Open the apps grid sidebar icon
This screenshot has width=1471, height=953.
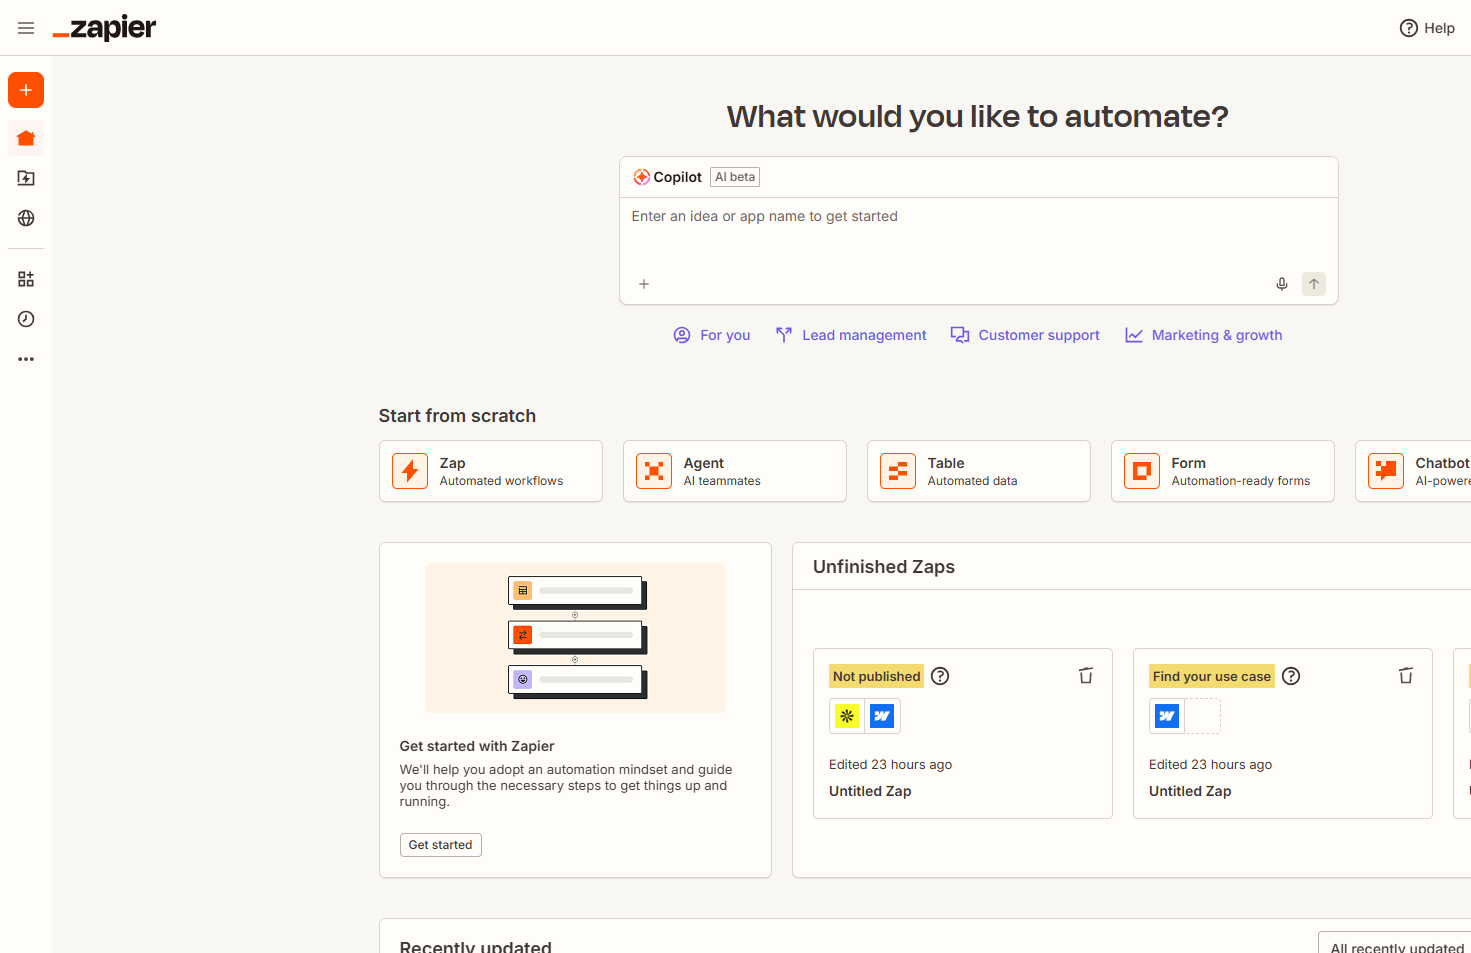[26, 279]
